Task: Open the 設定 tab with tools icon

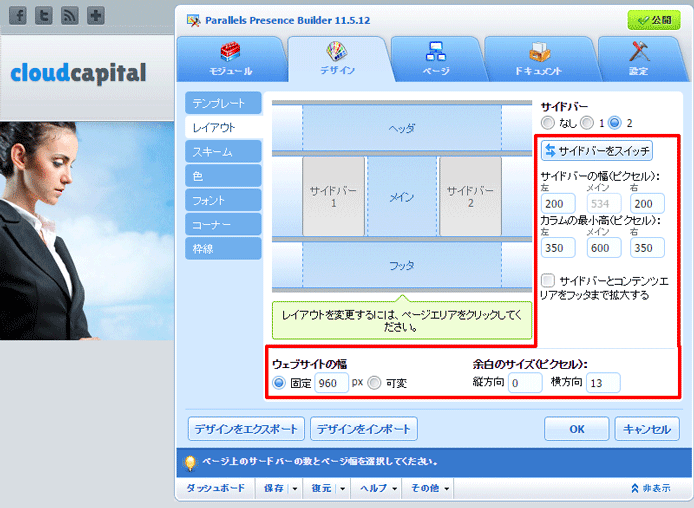Action: click(637, 59)
